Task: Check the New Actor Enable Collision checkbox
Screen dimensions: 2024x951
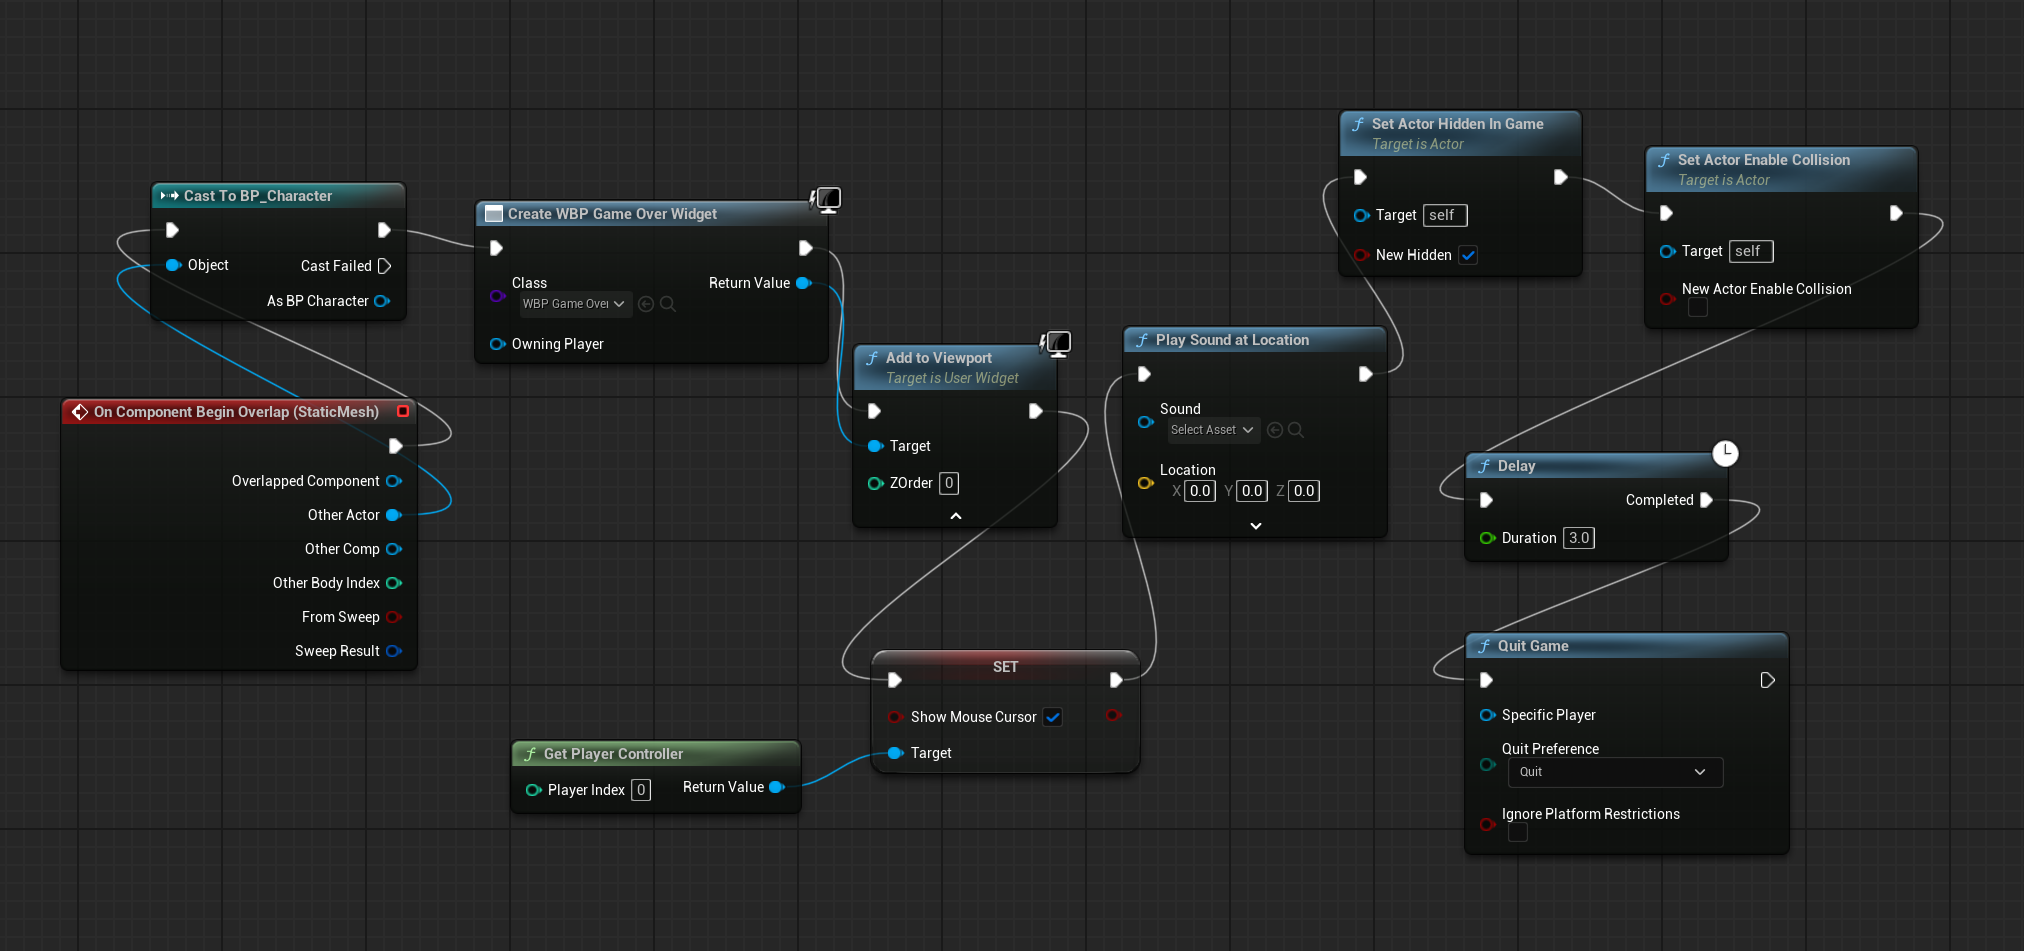Action: coord(1698,308)
